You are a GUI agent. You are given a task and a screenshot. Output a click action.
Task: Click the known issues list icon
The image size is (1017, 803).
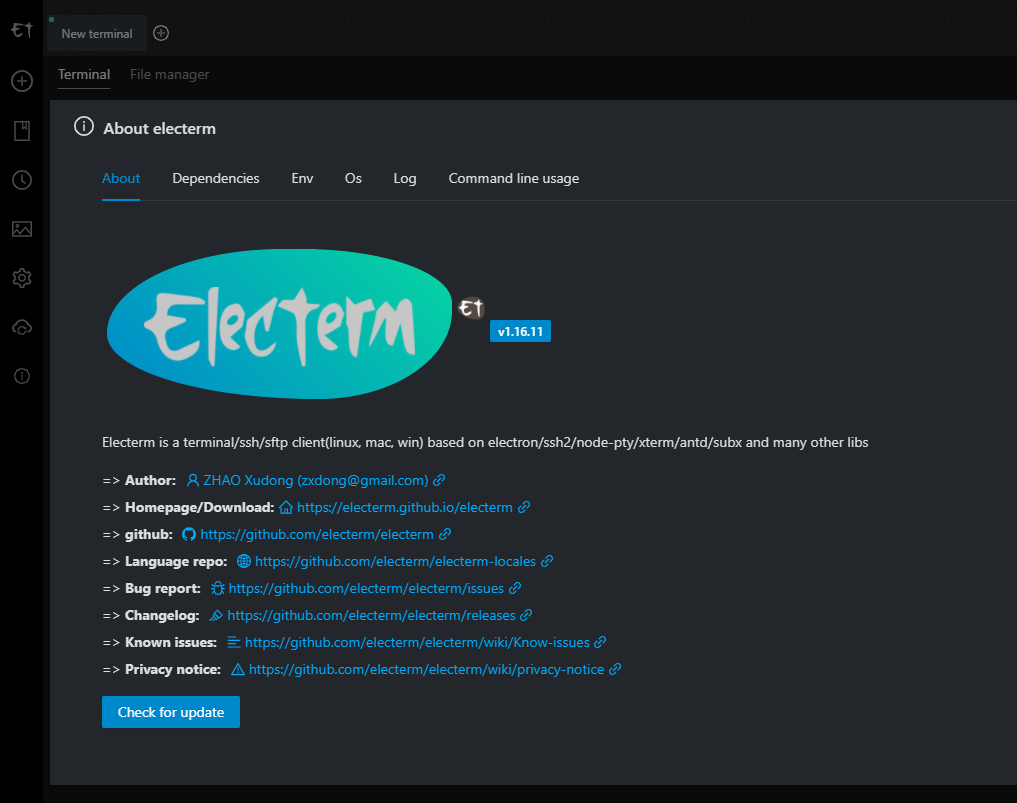[x=233, y=642]
